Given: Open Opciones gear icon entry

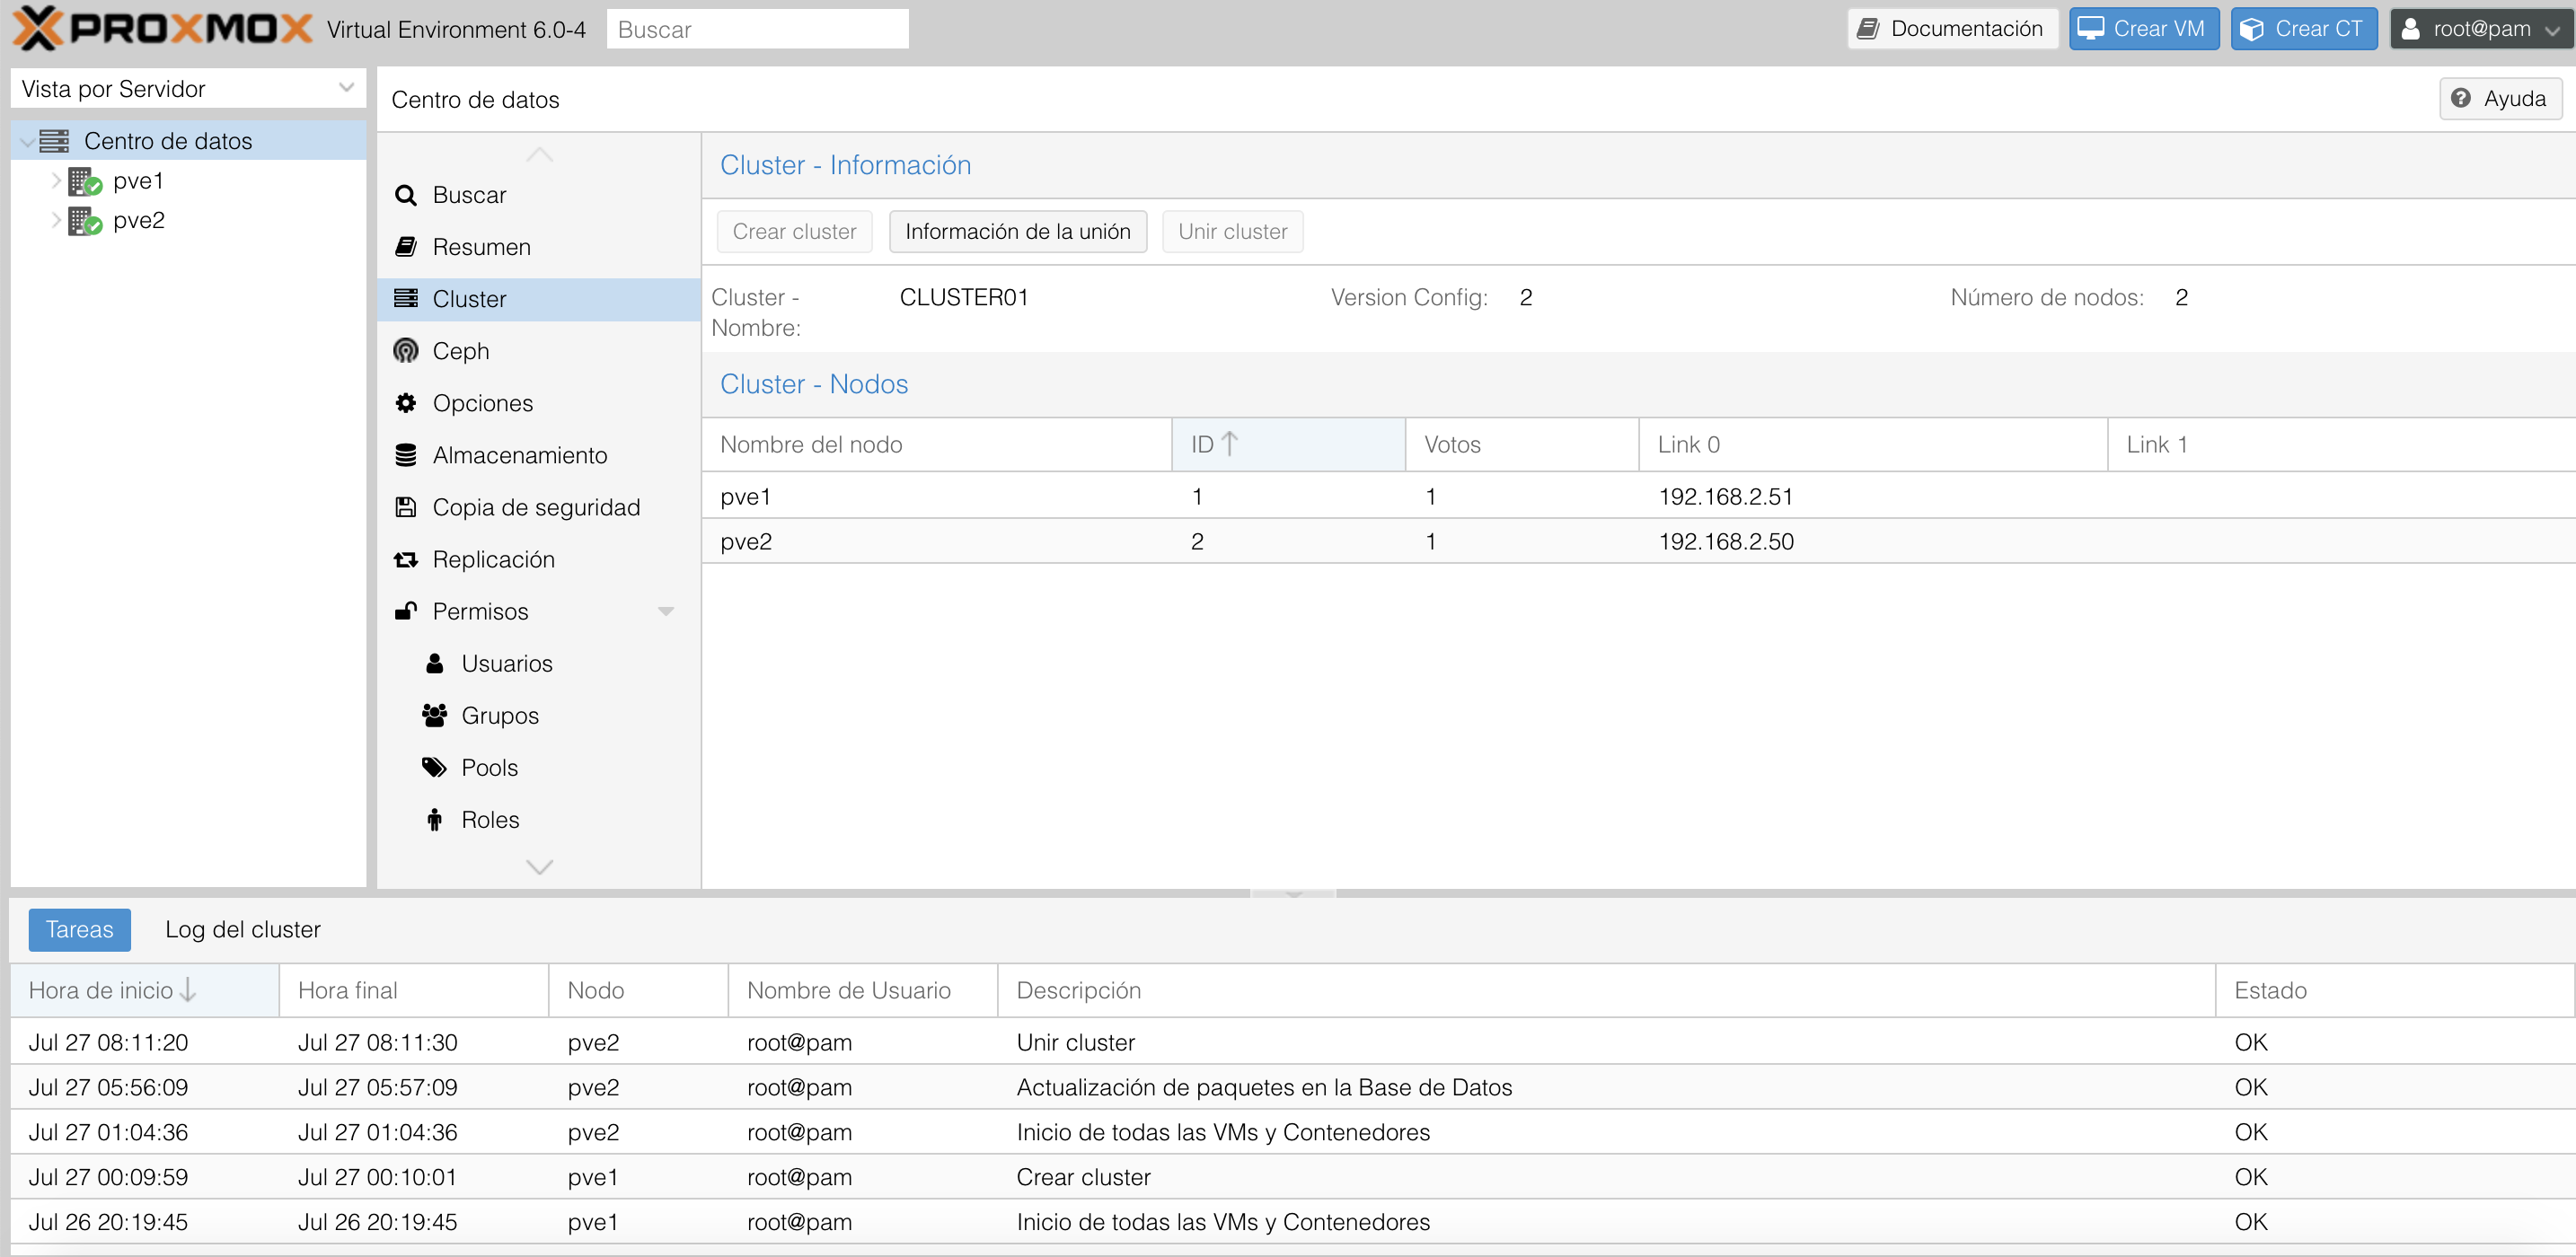Looking at the screenshot, I should coord(406,403).
